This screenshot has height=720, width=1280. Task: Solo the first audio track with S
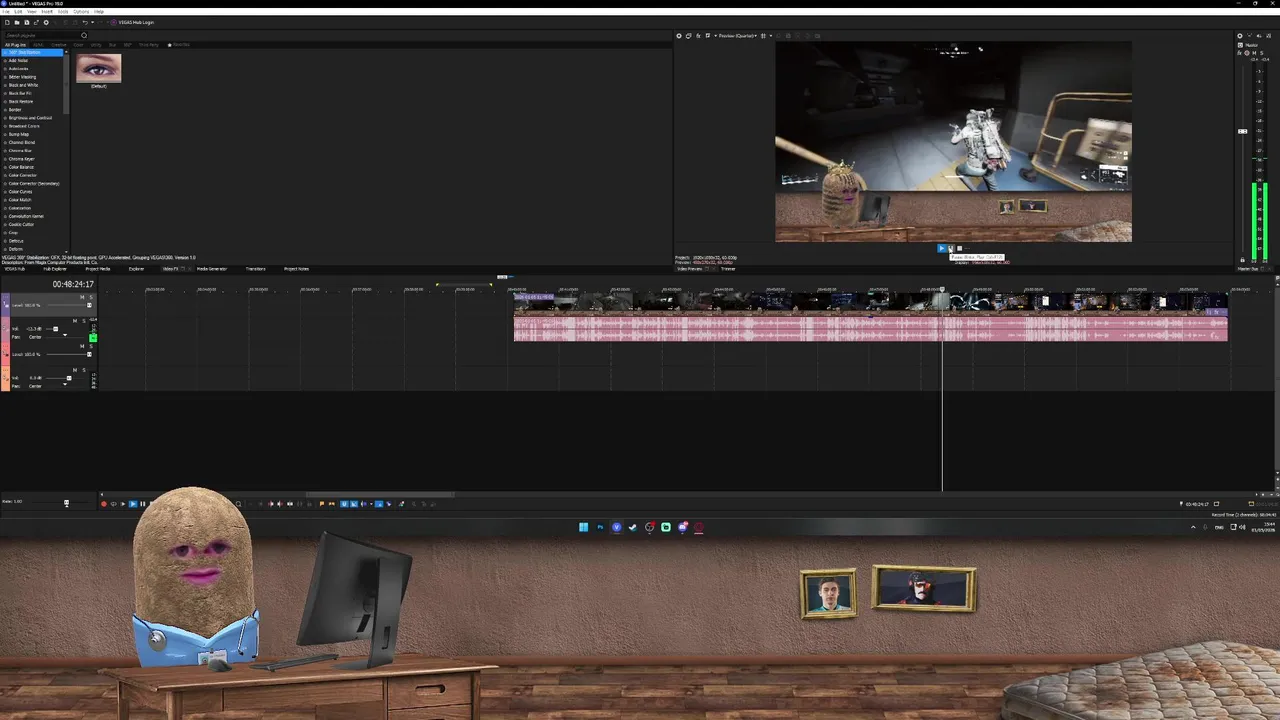pyautogui.click(x=84, y=321)
